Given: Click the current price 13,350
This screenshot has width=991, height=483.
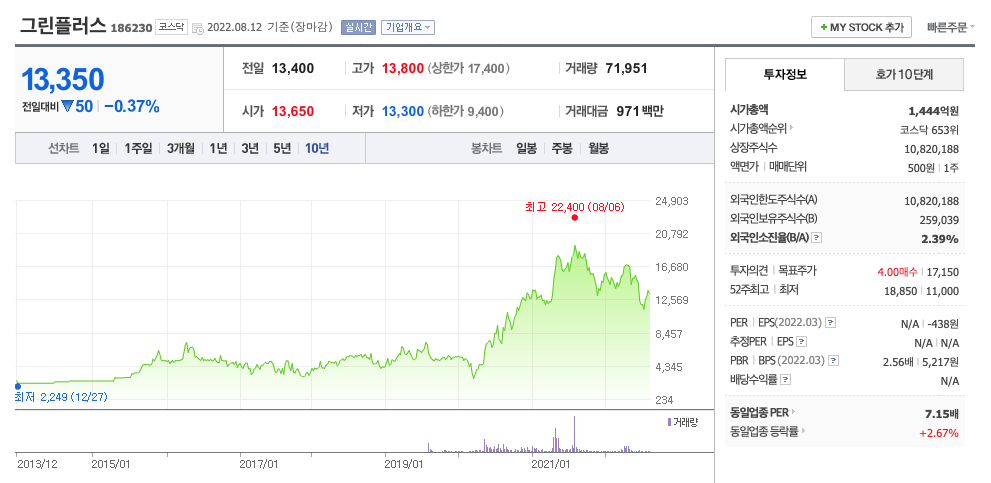Looking at the screenshot, I should click(63, 79).
